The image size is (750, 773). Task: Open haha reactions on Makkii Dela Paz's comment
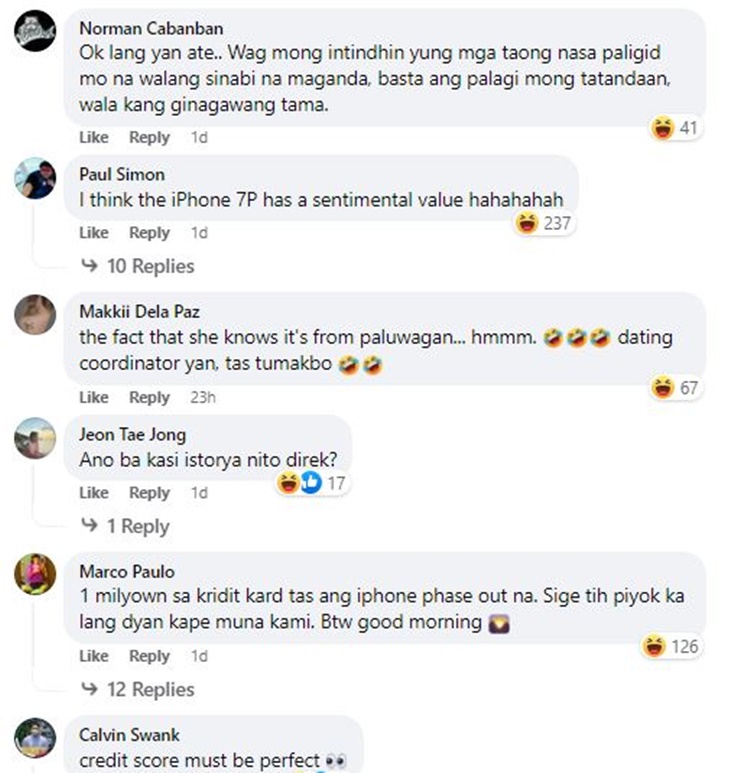[676, 388]
